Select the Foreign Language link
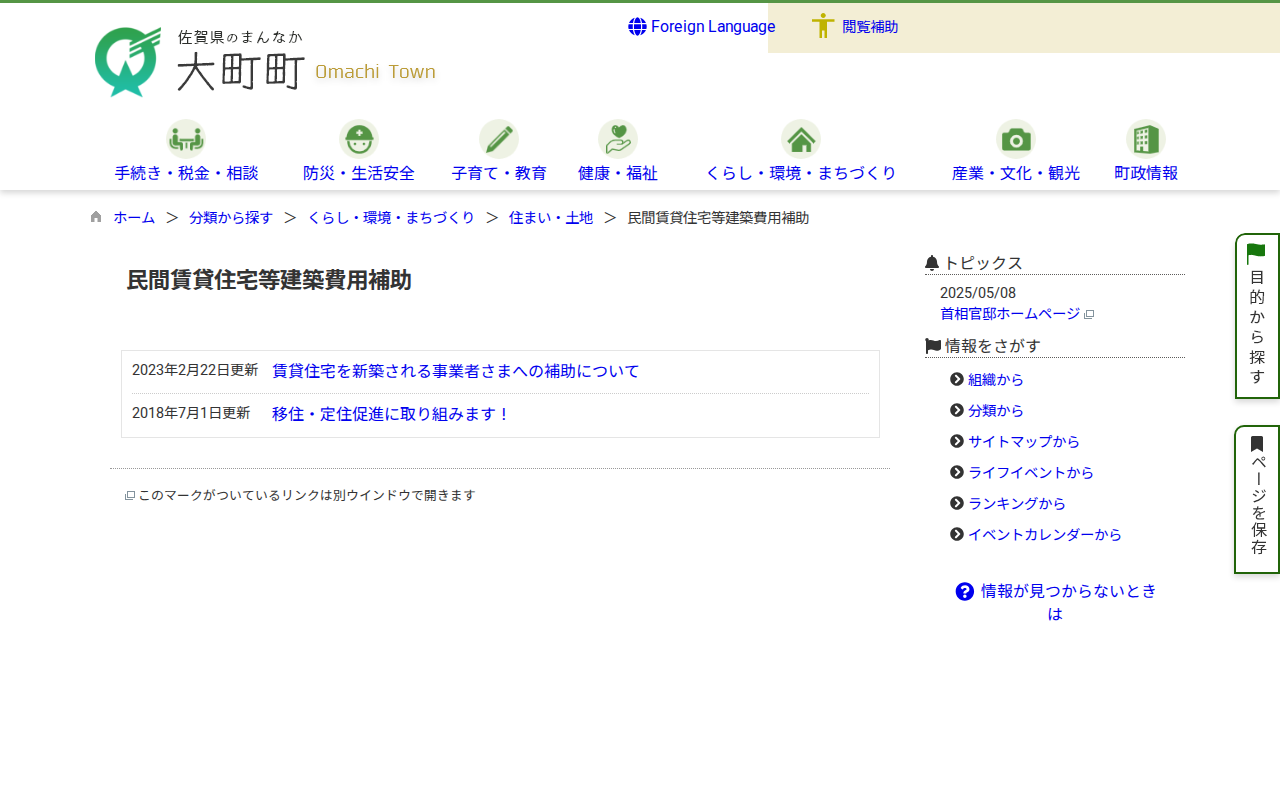1280x800 pixels. click(x=713, y=27)
